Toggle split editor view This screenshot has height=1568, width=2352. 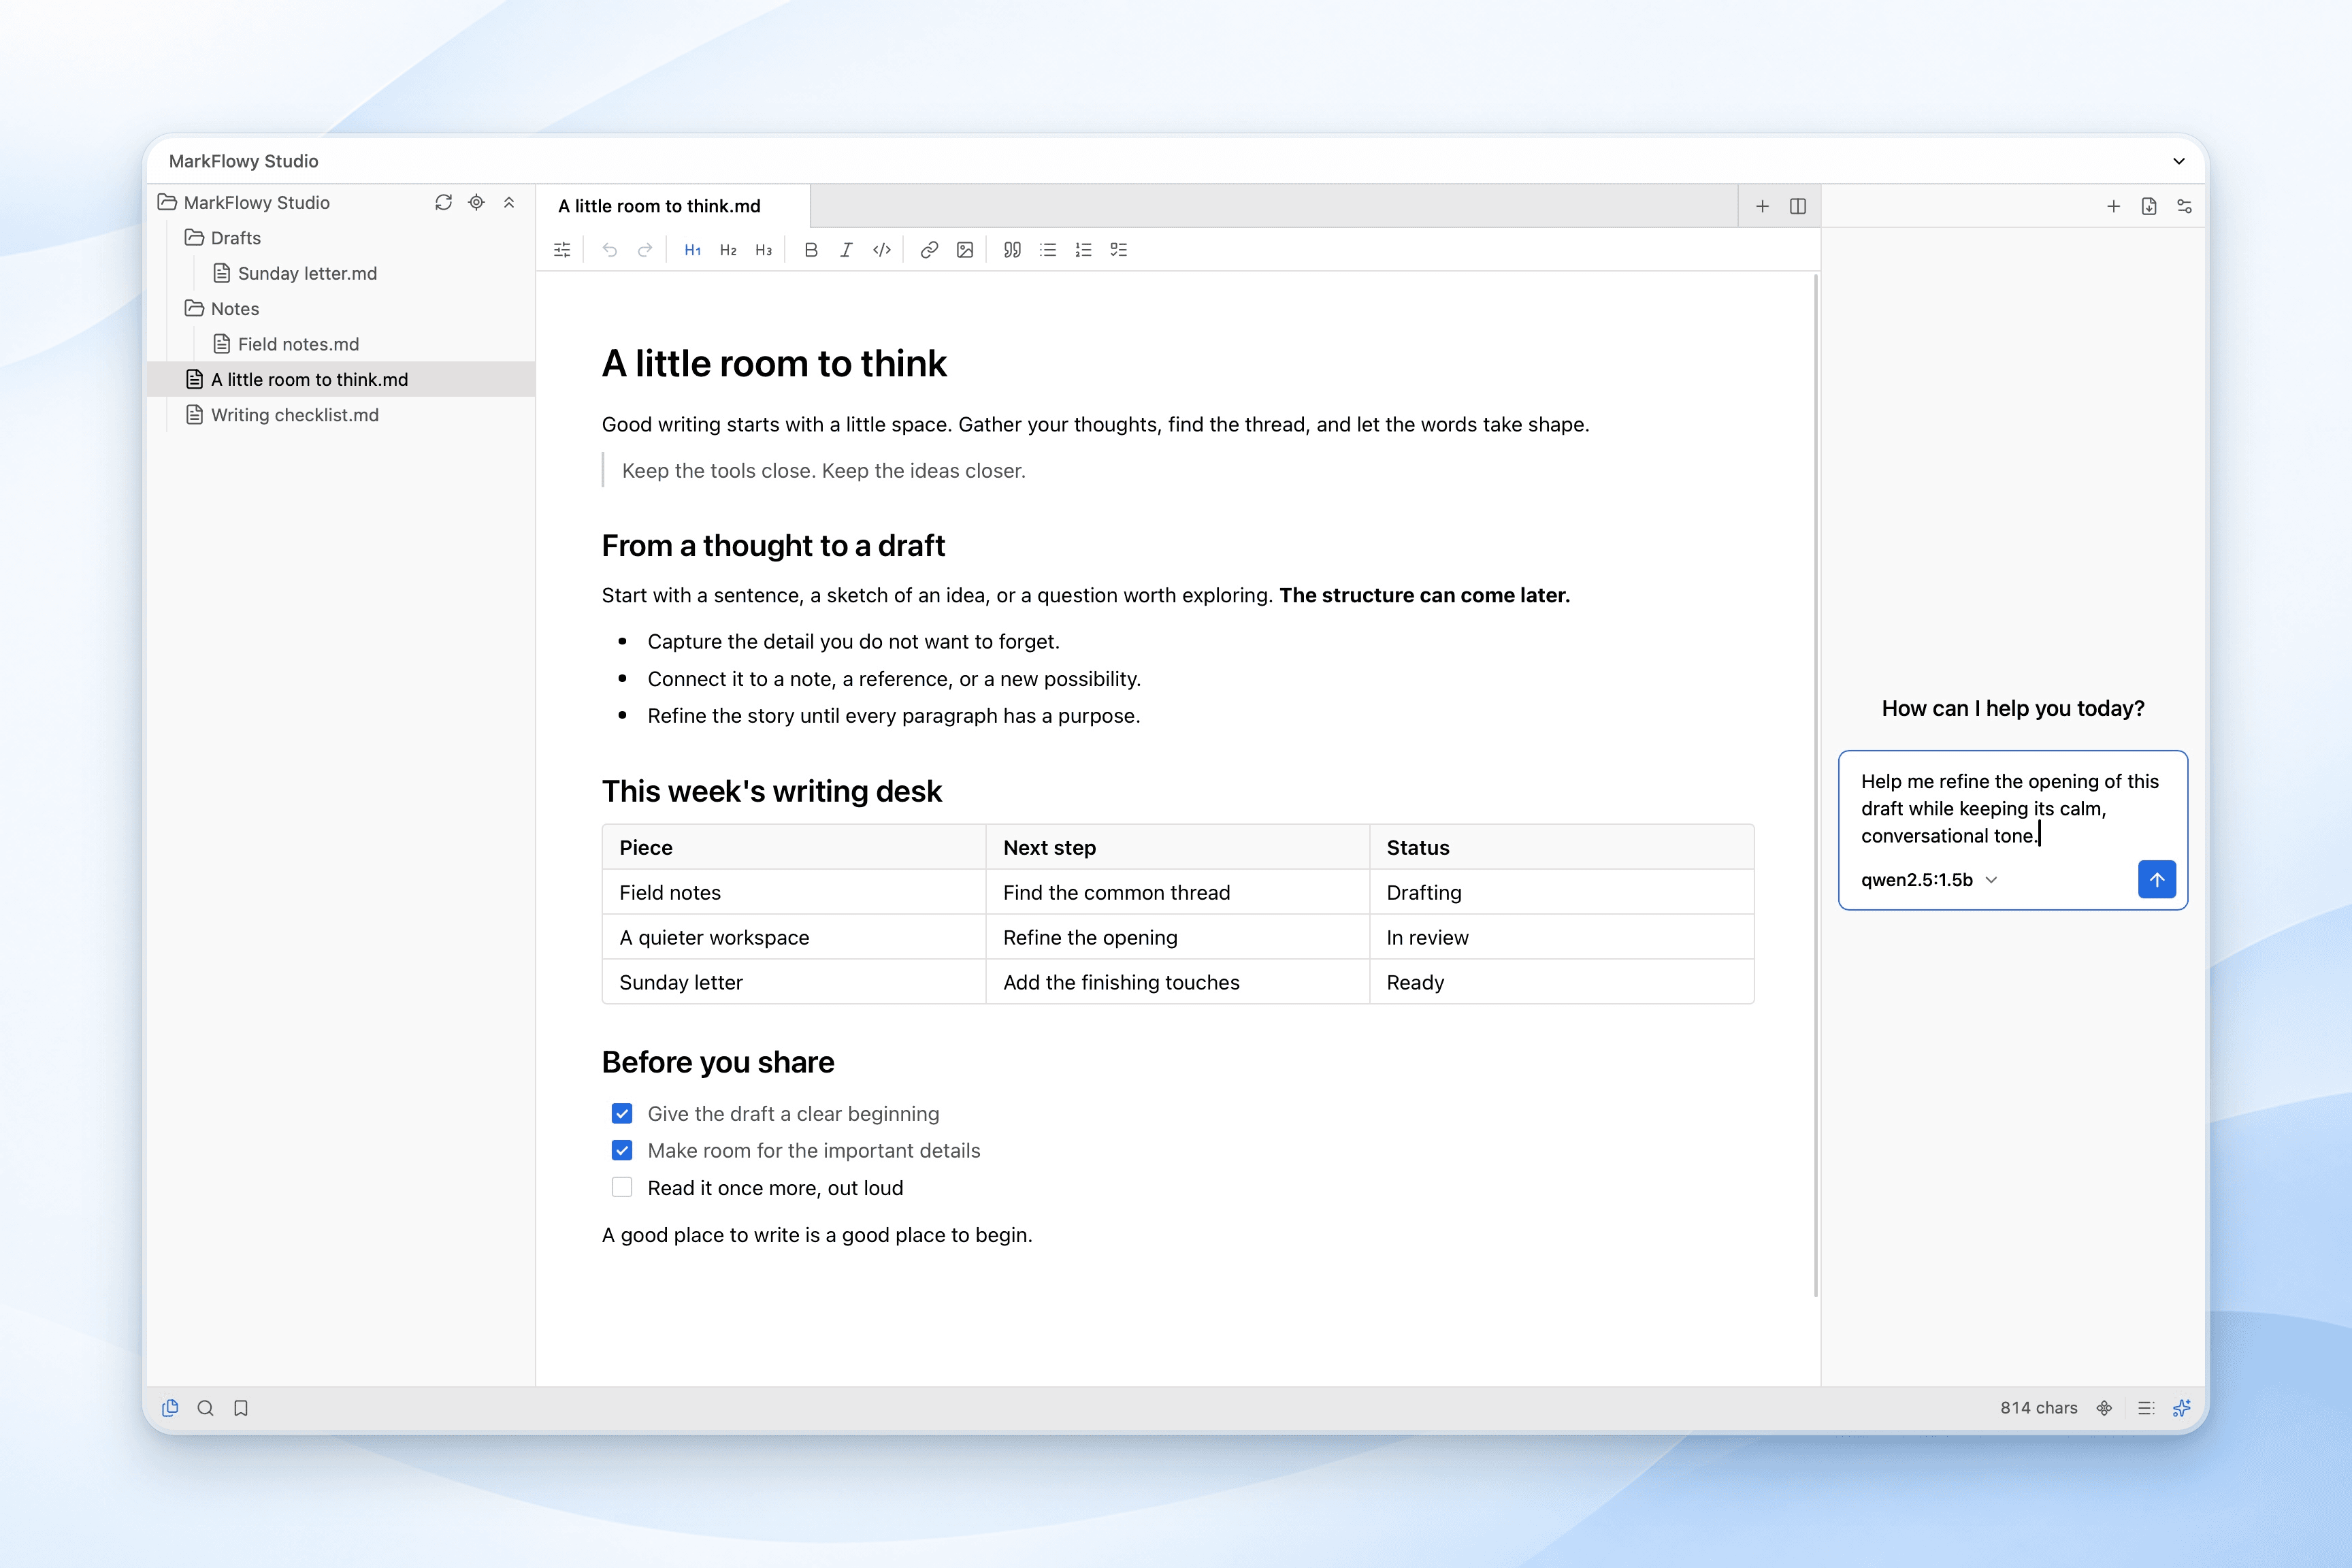pos(1798,206)
